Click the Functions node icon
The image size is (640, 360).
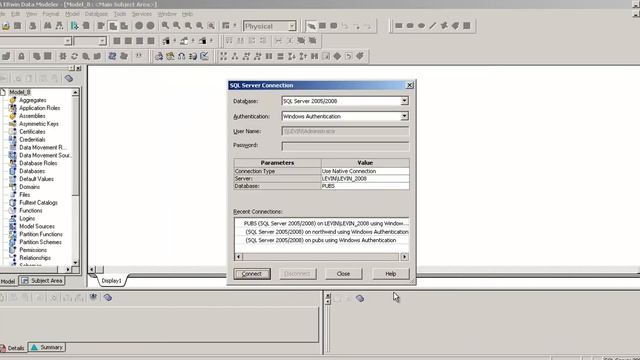point(13,210)
